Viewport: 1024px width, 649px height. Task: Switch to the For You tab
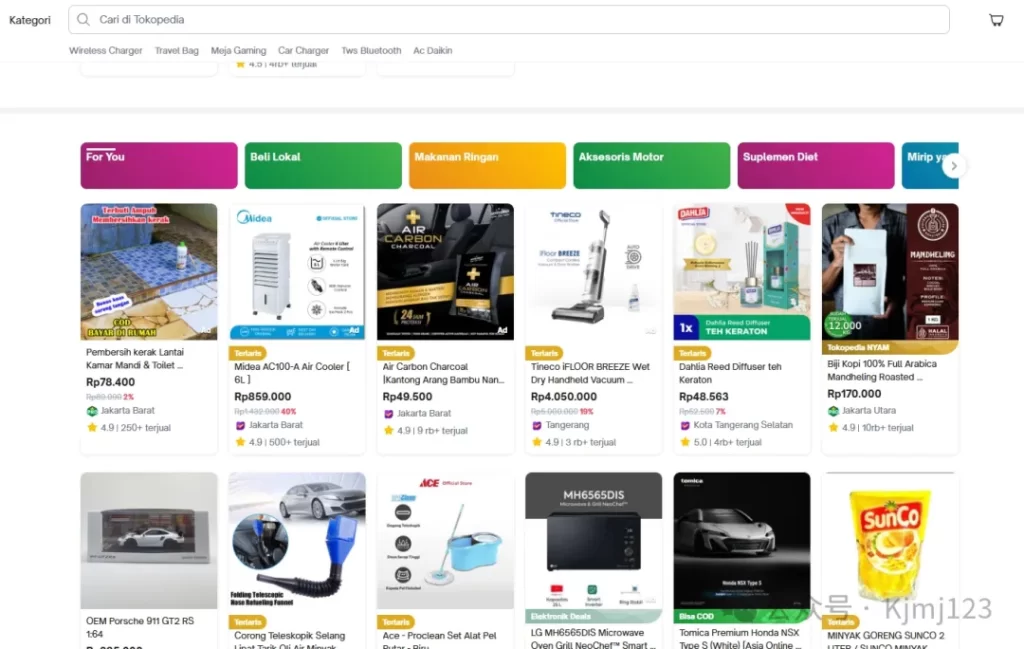tap(159, 166)
